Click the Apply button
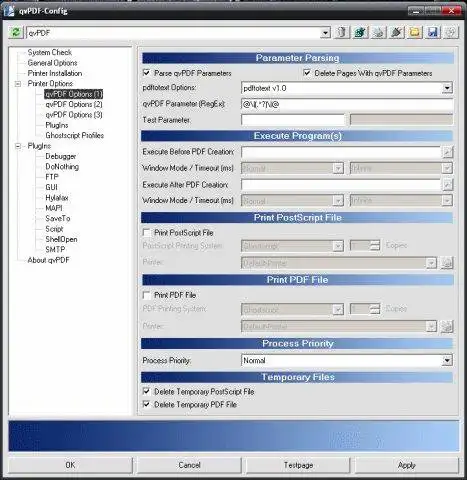Viewport: 467px width, 480px height. coord(407,465)
